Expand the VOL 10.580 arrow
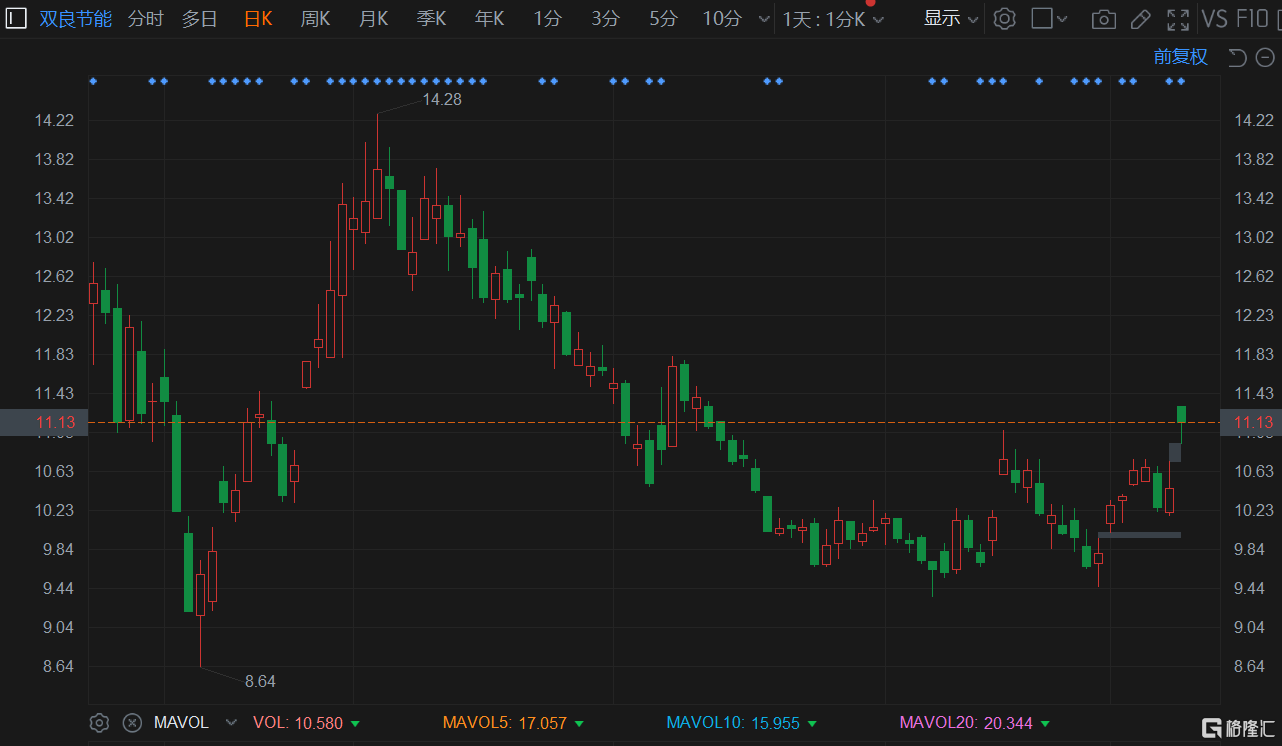This screenshot has width=1282, height=746. 355,723
